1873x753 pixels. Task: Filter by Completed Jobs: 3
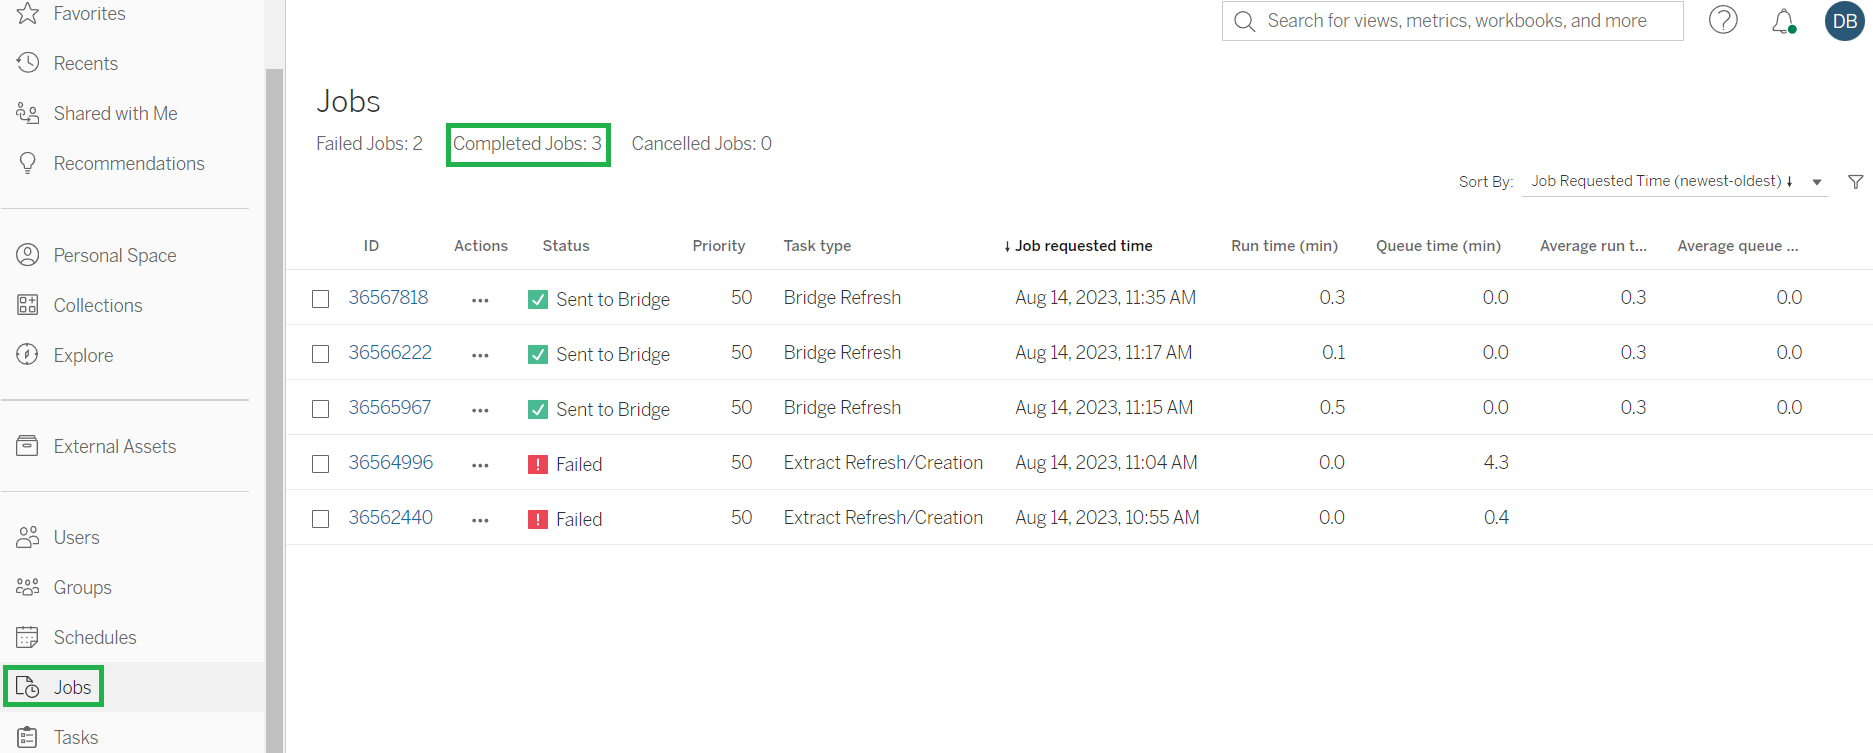tap(528, 144)
